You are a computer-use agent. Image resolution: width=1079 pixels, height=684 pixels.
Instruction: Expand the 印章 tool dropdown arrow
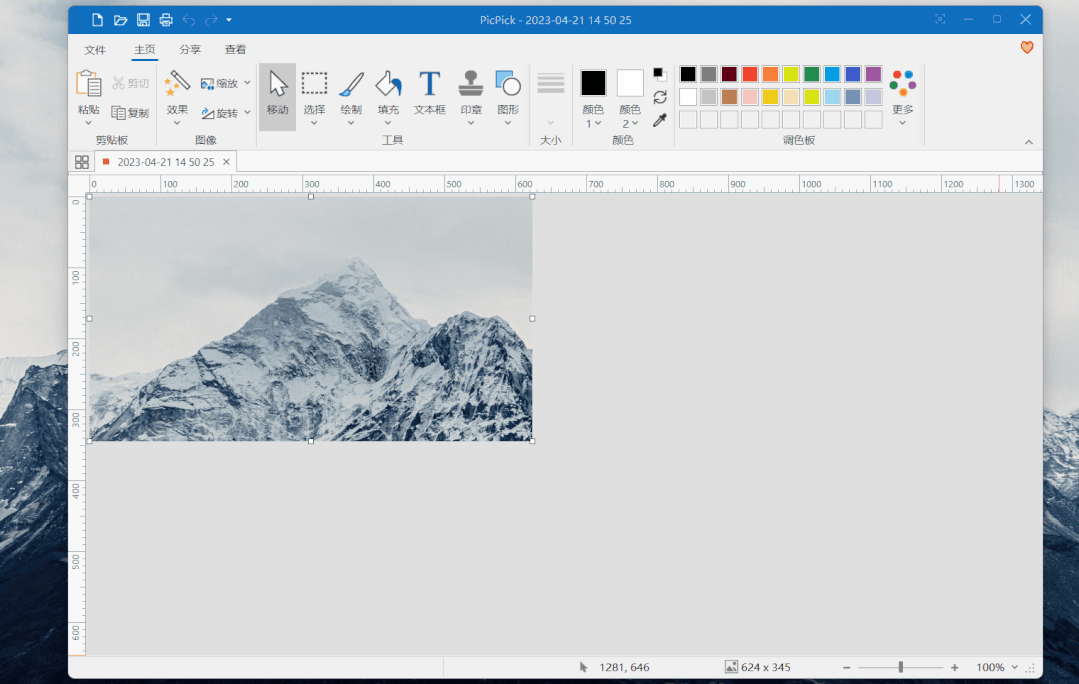471,123
